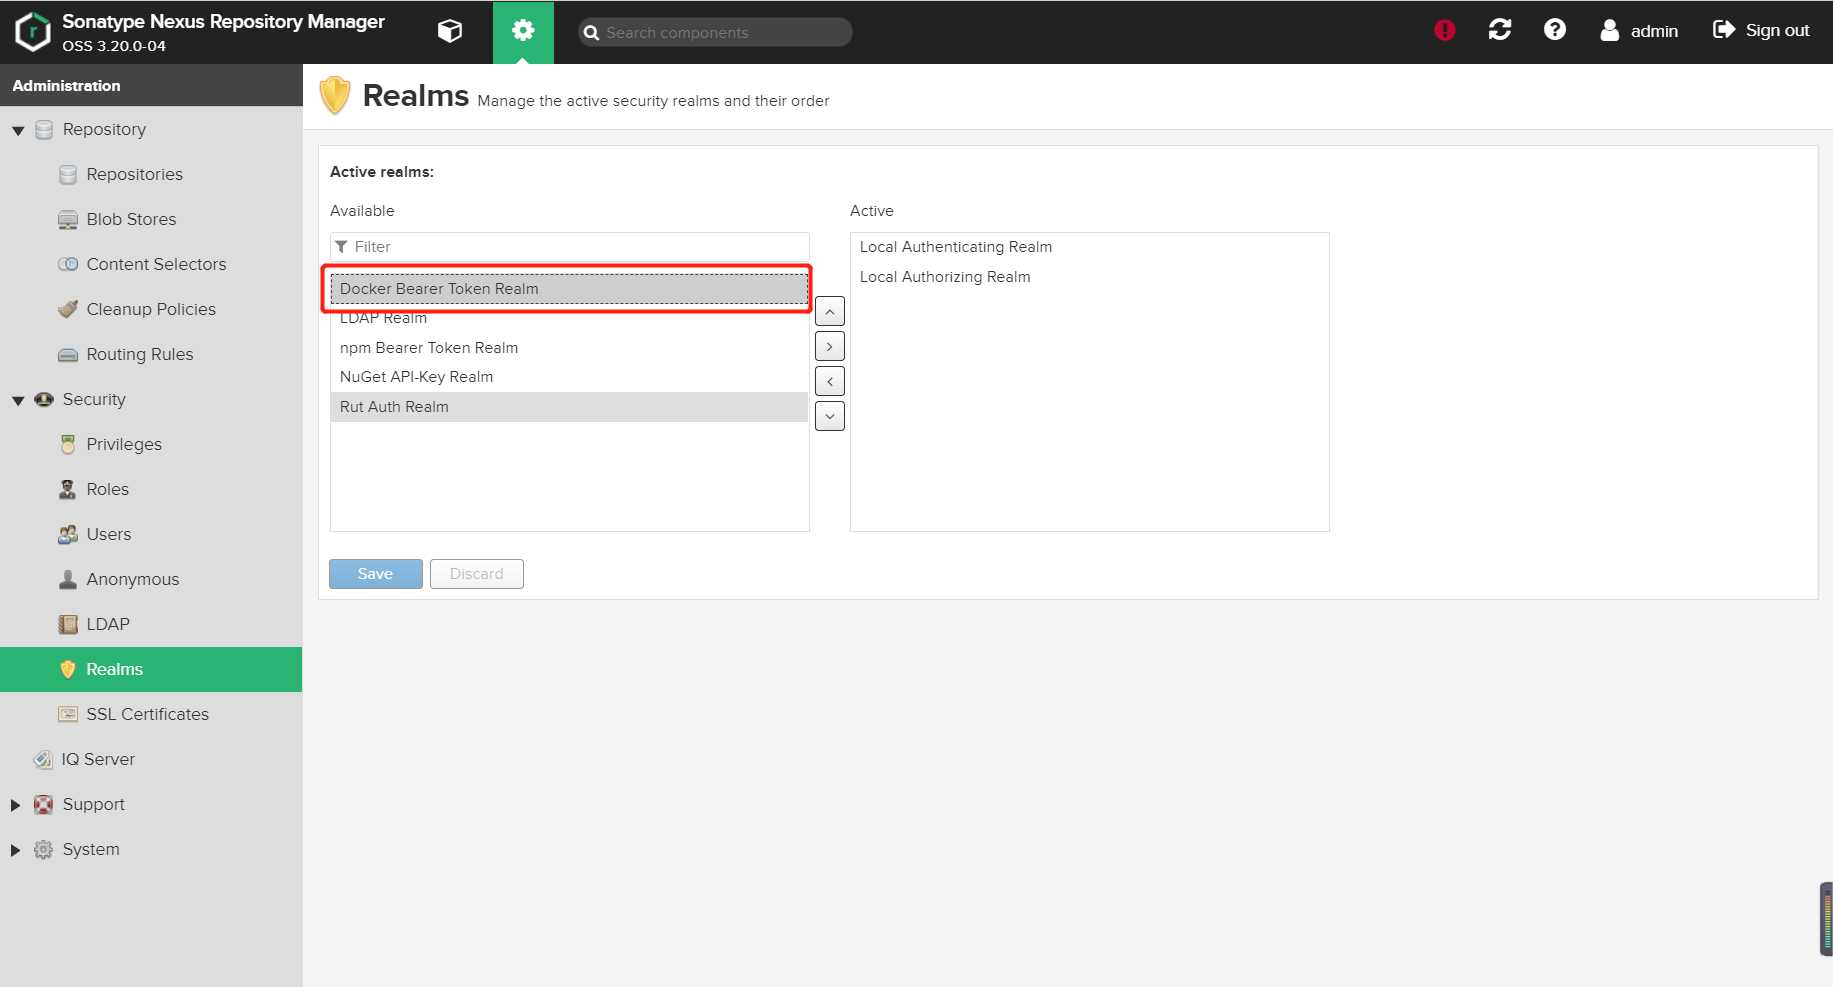Click the add to Active right arrow
The height and width of the screenshot is (987, 1833).
pyautogui.click(x=830, y=347)
